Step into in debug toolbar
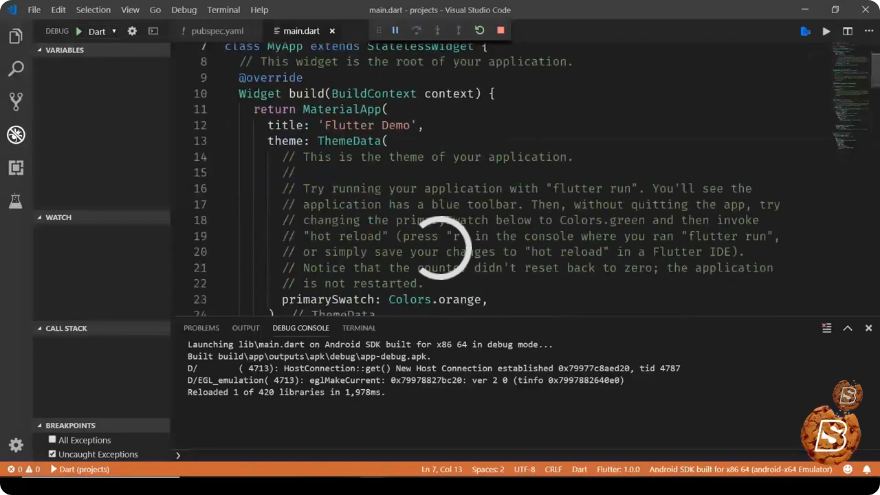 point(437,30)
